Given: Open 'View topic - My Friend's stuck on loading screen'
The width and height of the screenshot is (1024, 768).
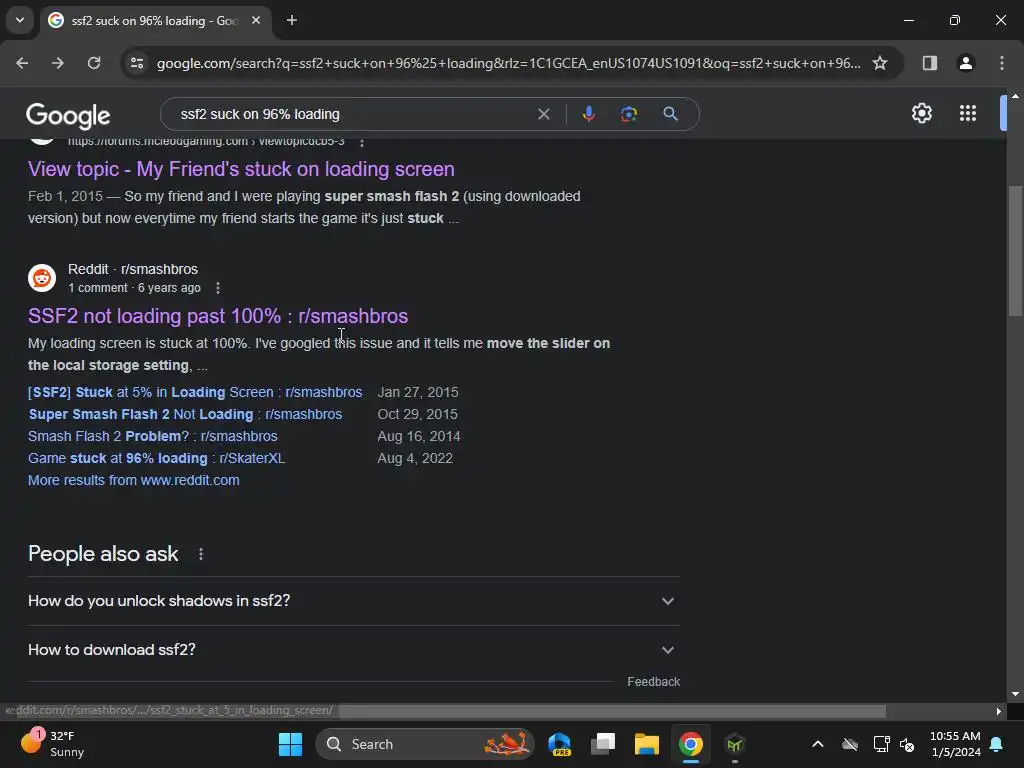Looking at the screenshot, I should click(x=241, y=169).
